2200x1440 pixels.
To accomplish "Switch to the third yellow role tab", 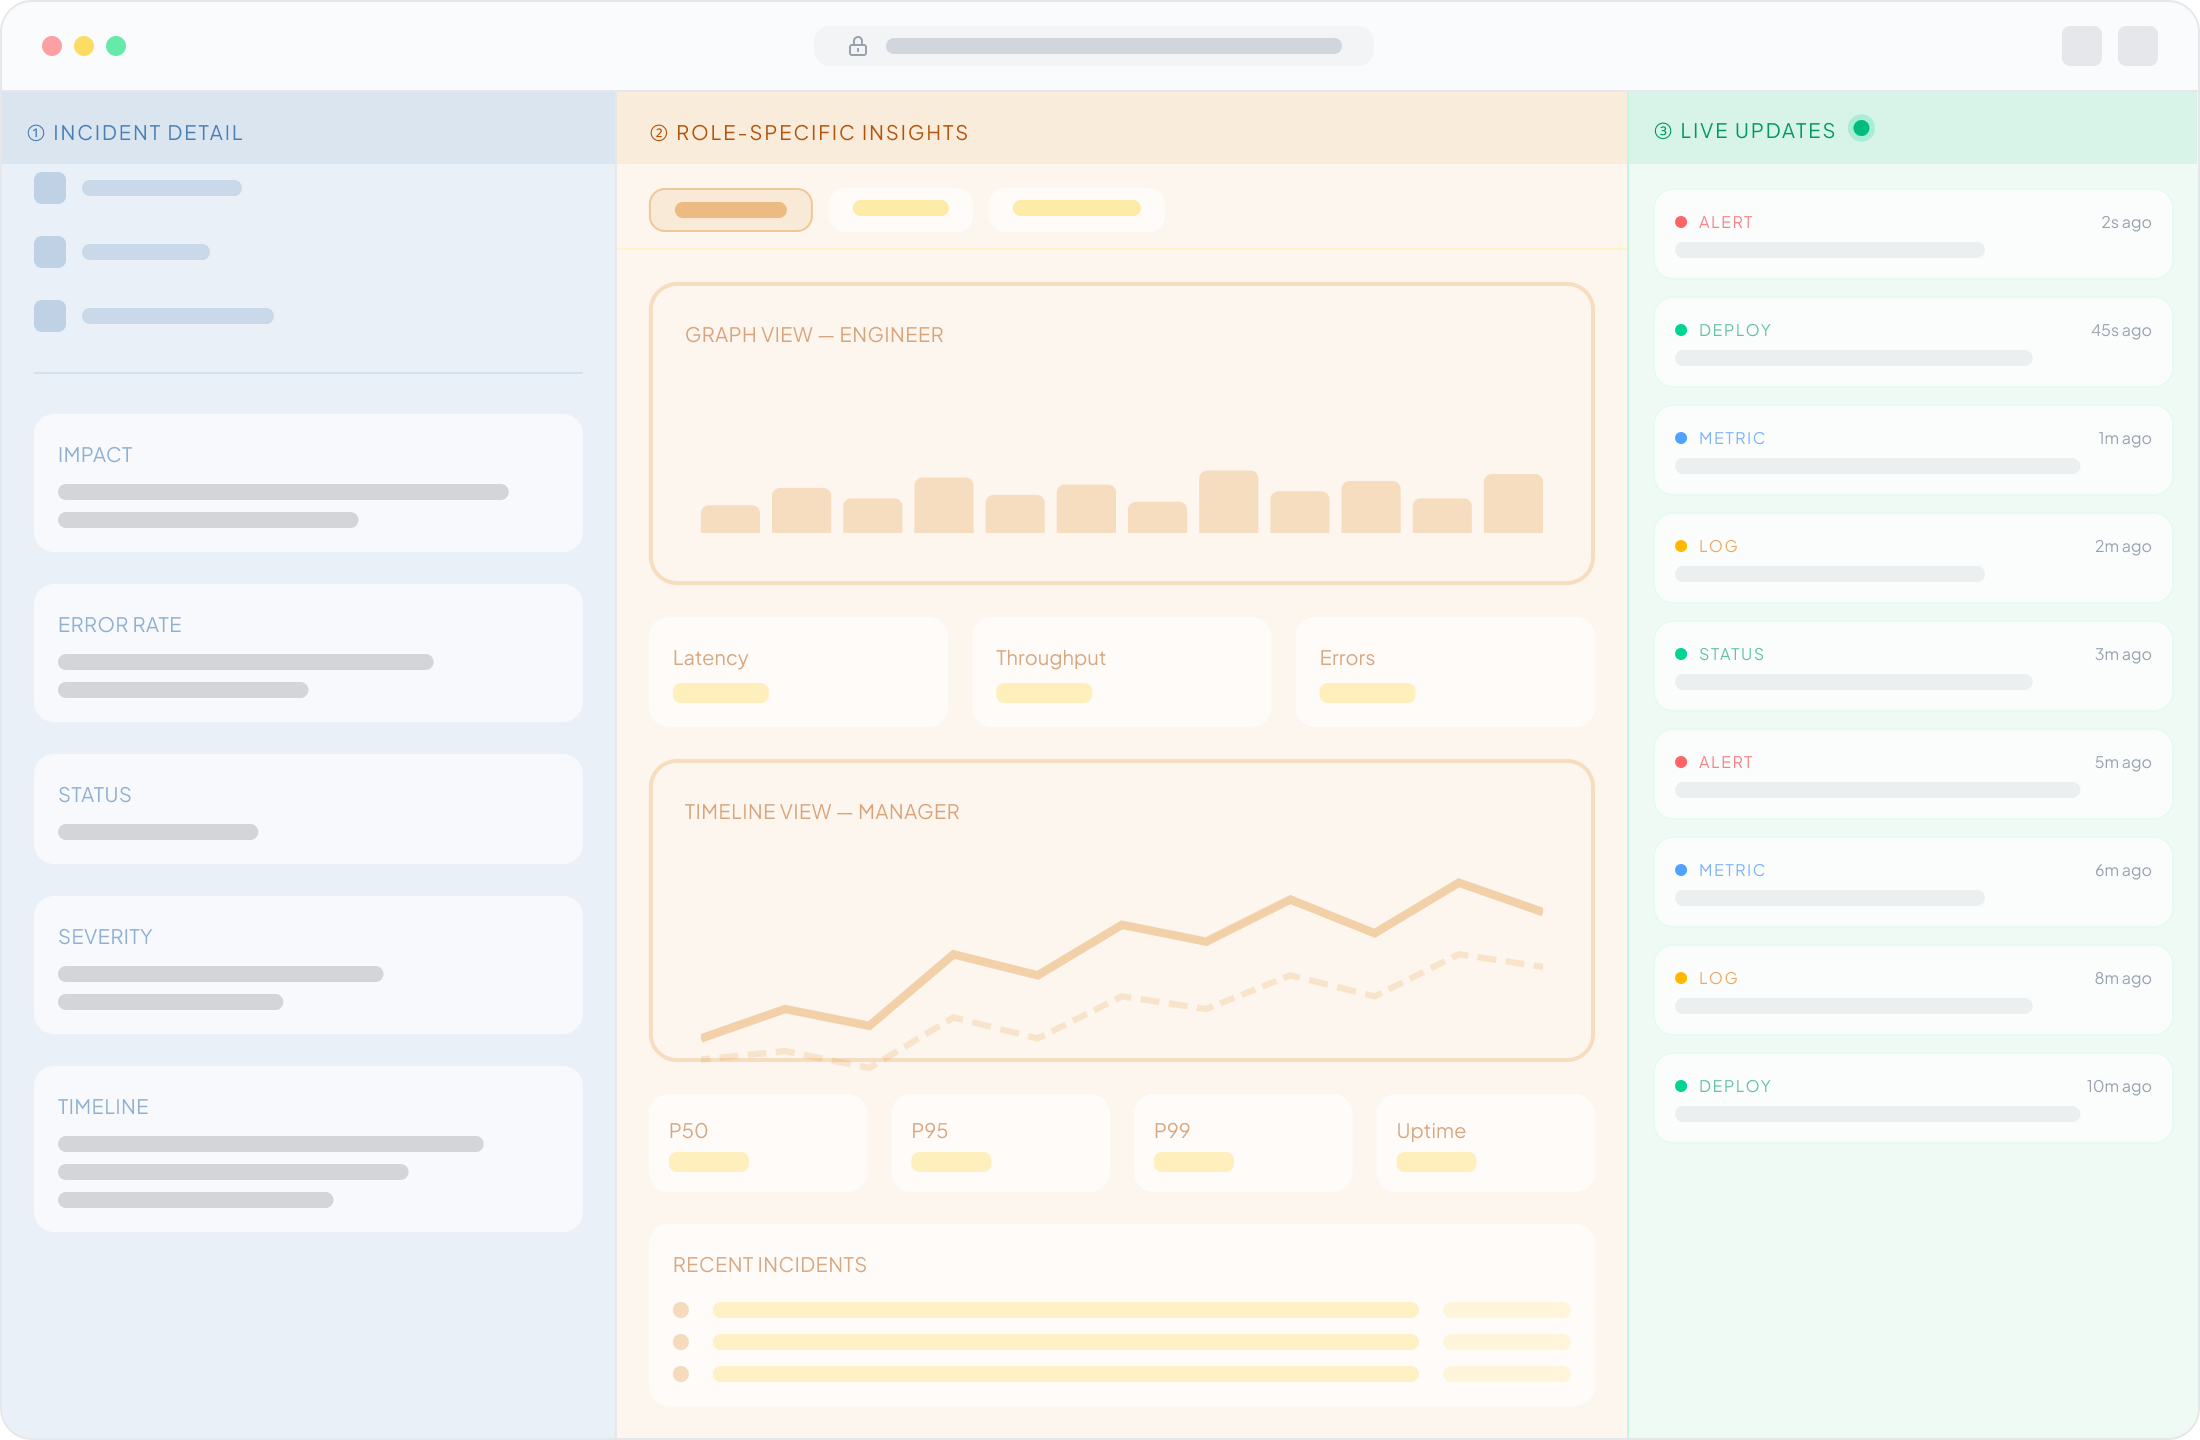I will coord(1076,209).
